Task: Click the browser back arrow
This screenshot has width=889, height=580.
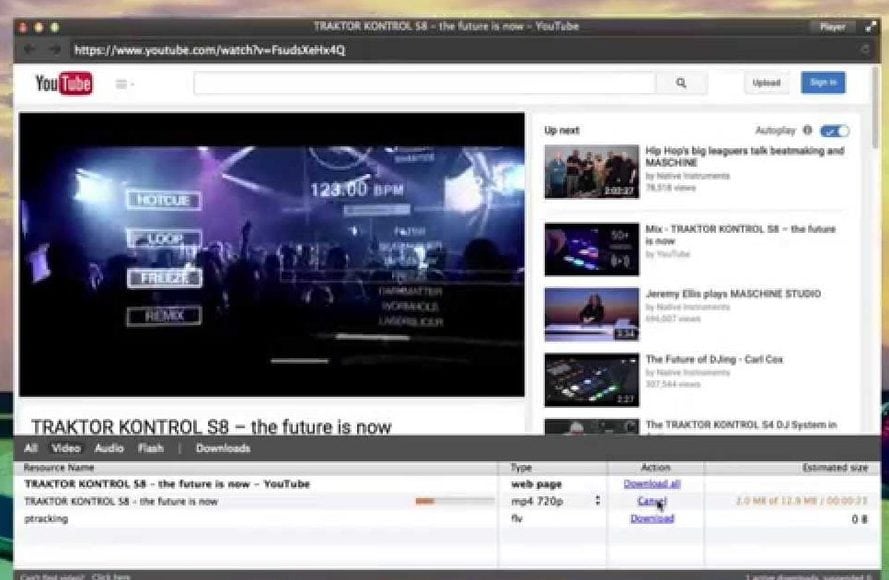Action: (x=28, y=50)
